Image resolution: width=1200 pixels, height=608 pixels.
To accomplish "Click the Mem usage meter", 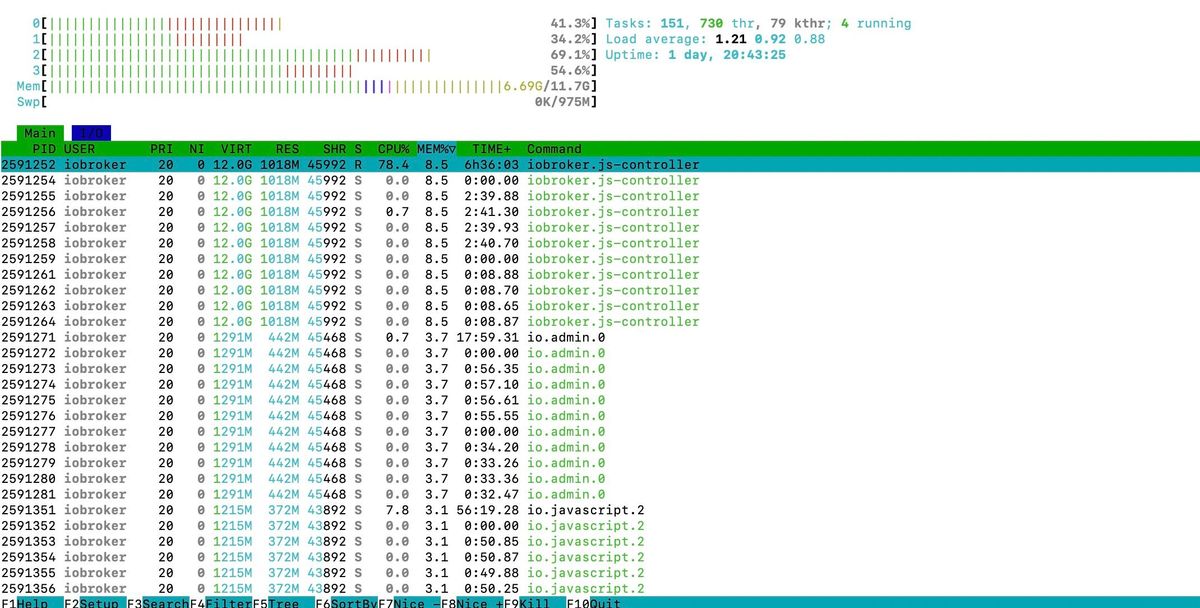I will [307, 87].
